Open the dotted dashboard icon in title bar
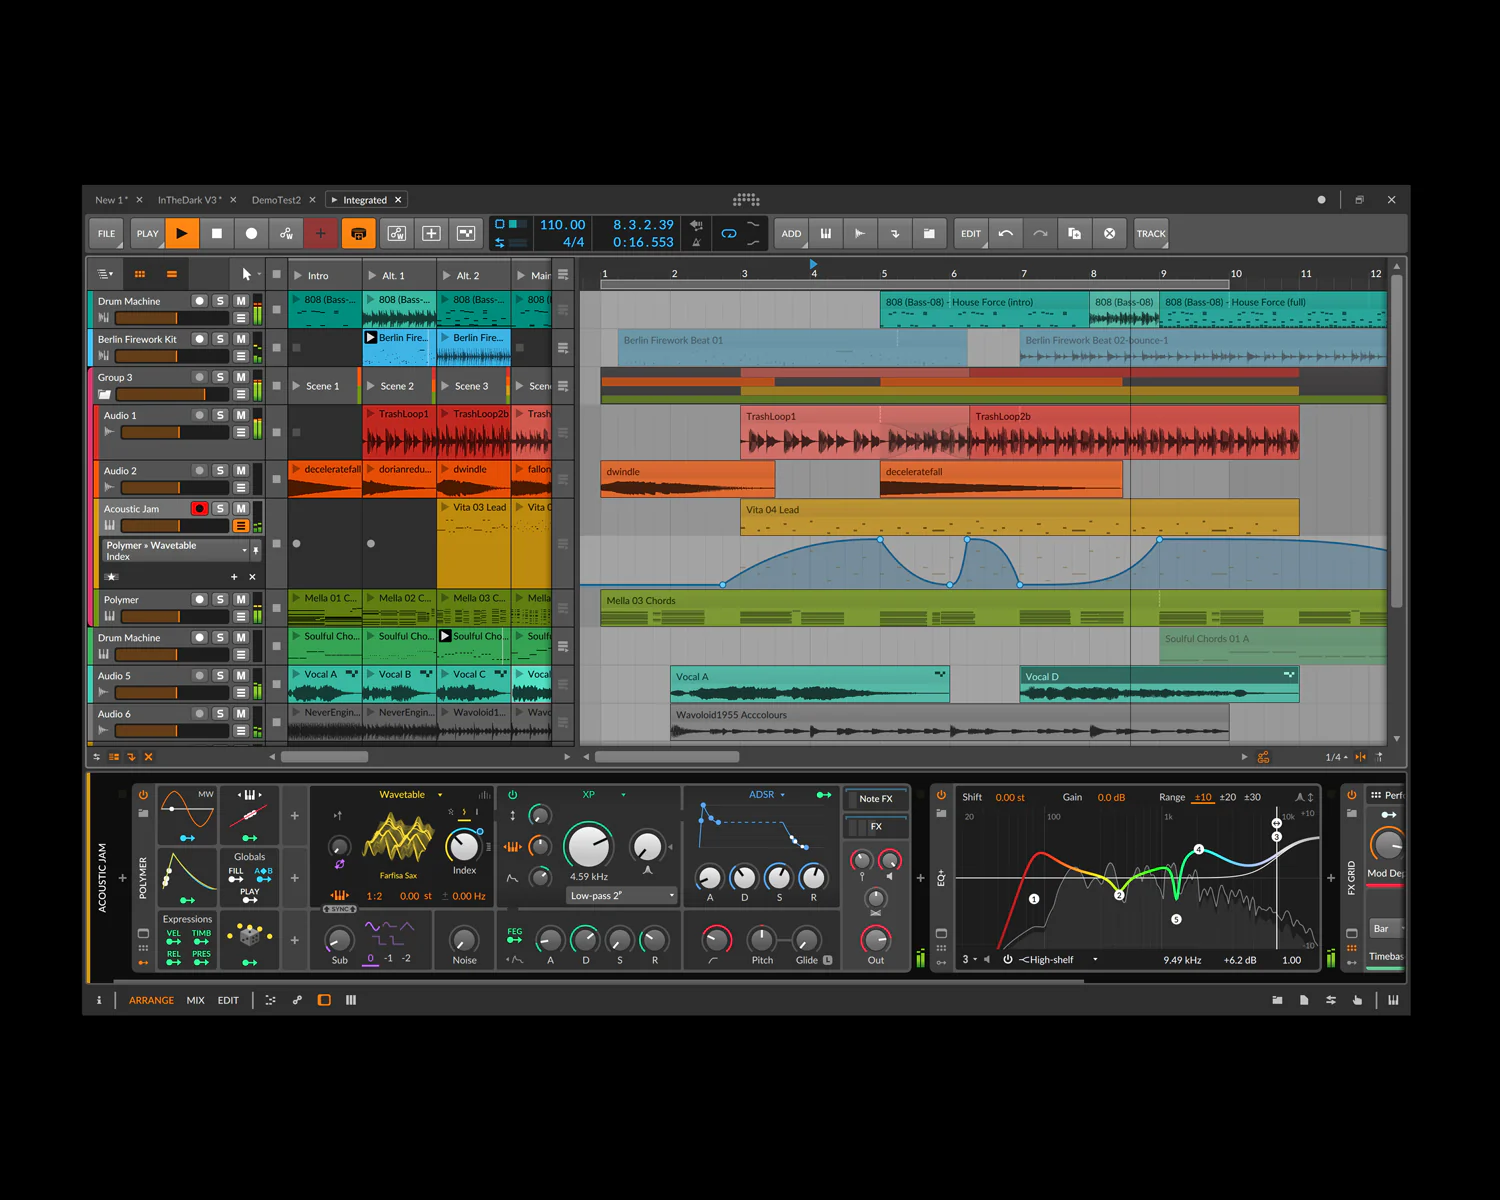1500x1200 pixels. point(746,200)
